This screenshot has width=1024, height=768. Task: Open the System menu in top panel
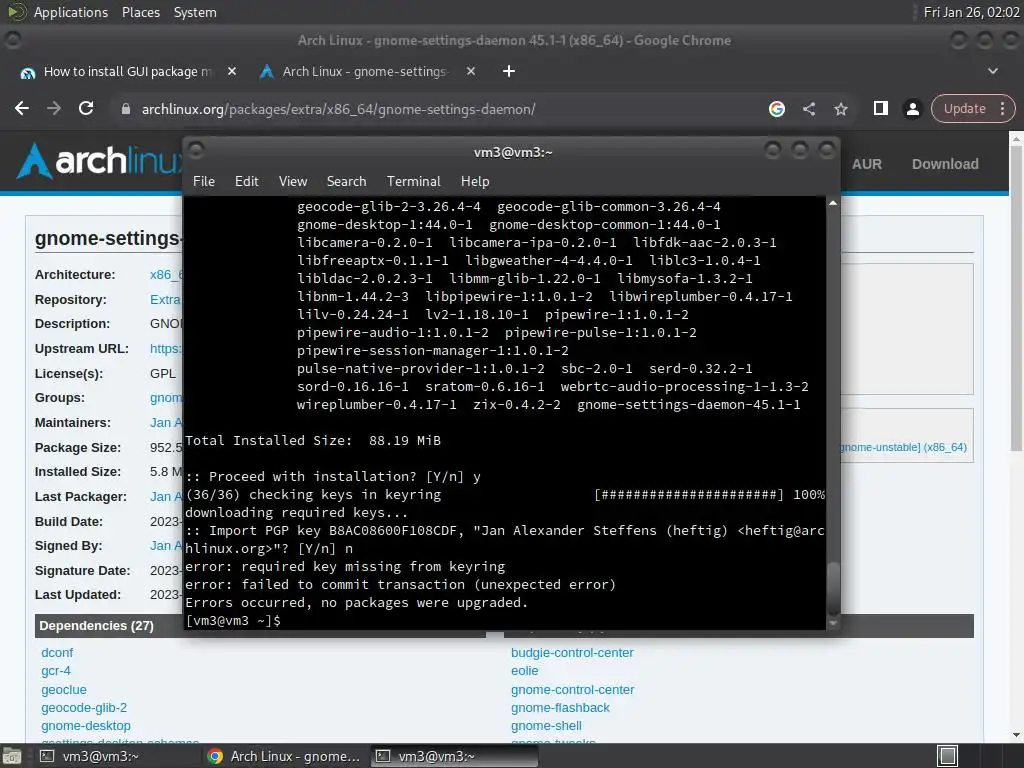click(195, 12)
